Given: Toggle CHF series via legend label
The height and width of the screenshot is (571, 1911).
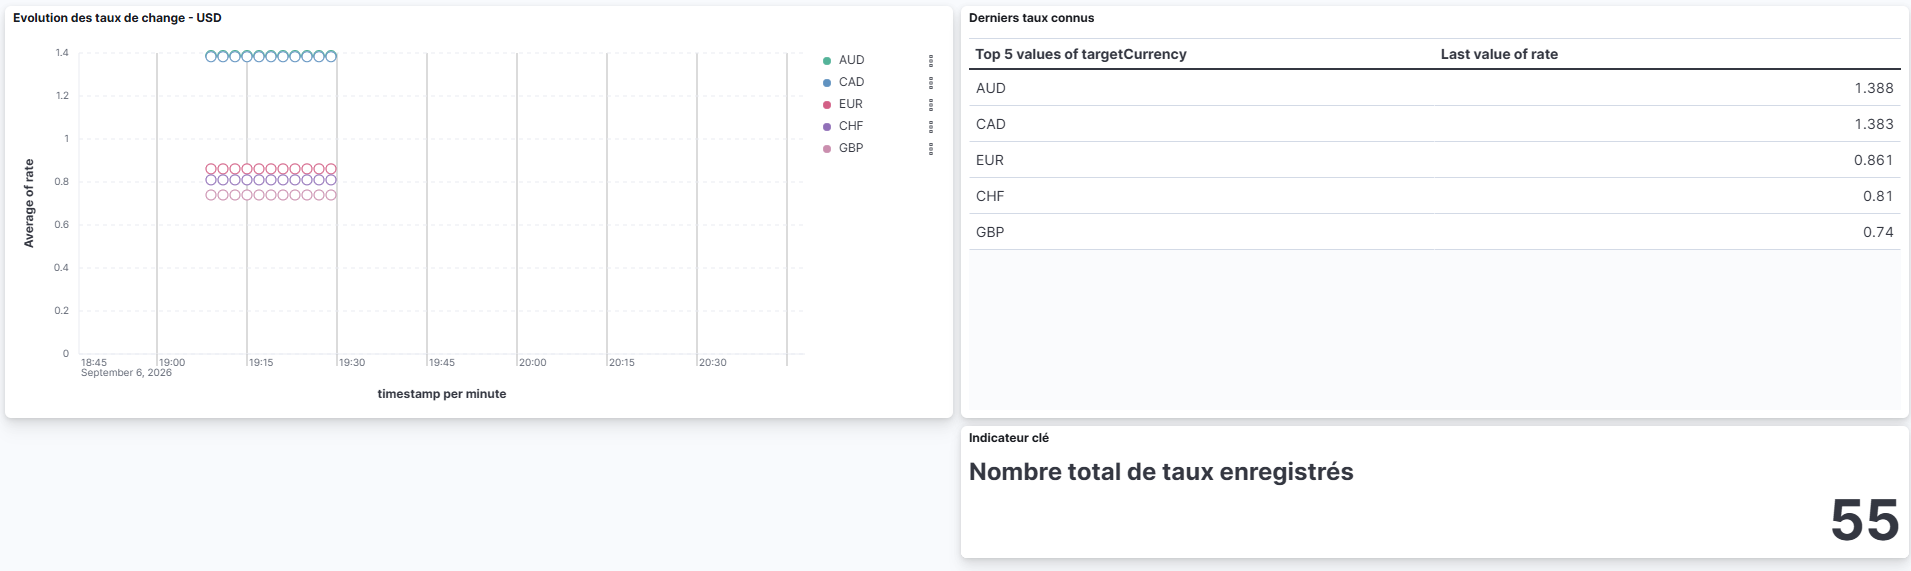Looking at the screenshot, I should tap(851, 126).
